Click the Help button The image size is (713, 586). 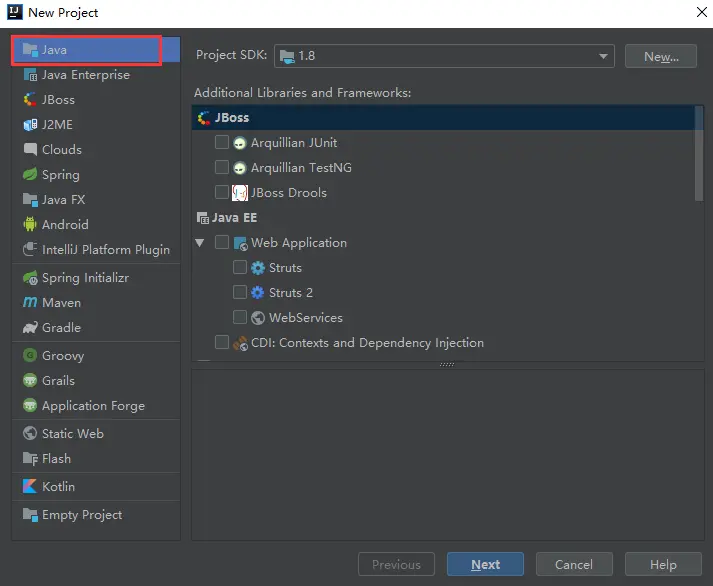point(663,564)
